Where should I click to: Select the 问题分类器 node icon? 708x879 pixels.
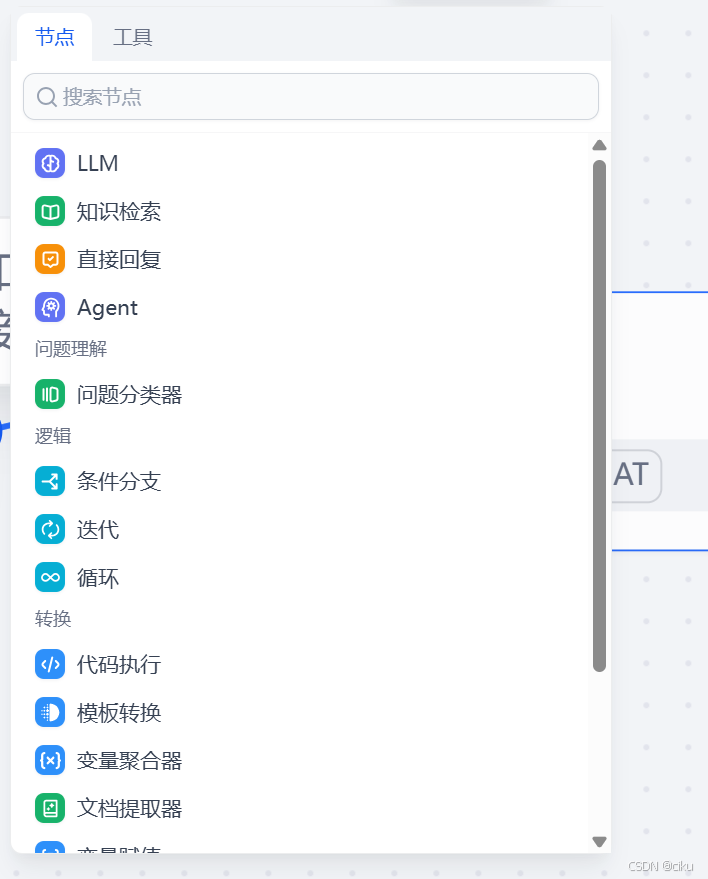tap(50, 394)
